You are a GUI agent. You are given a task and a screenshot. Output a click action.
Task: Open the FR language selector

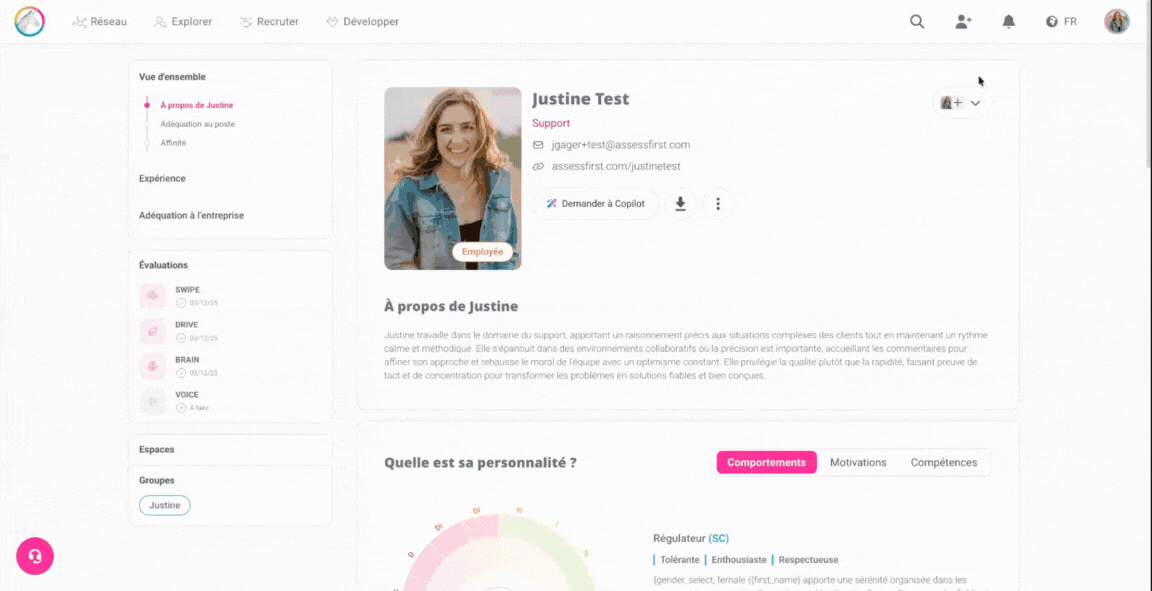[1061, 21]
